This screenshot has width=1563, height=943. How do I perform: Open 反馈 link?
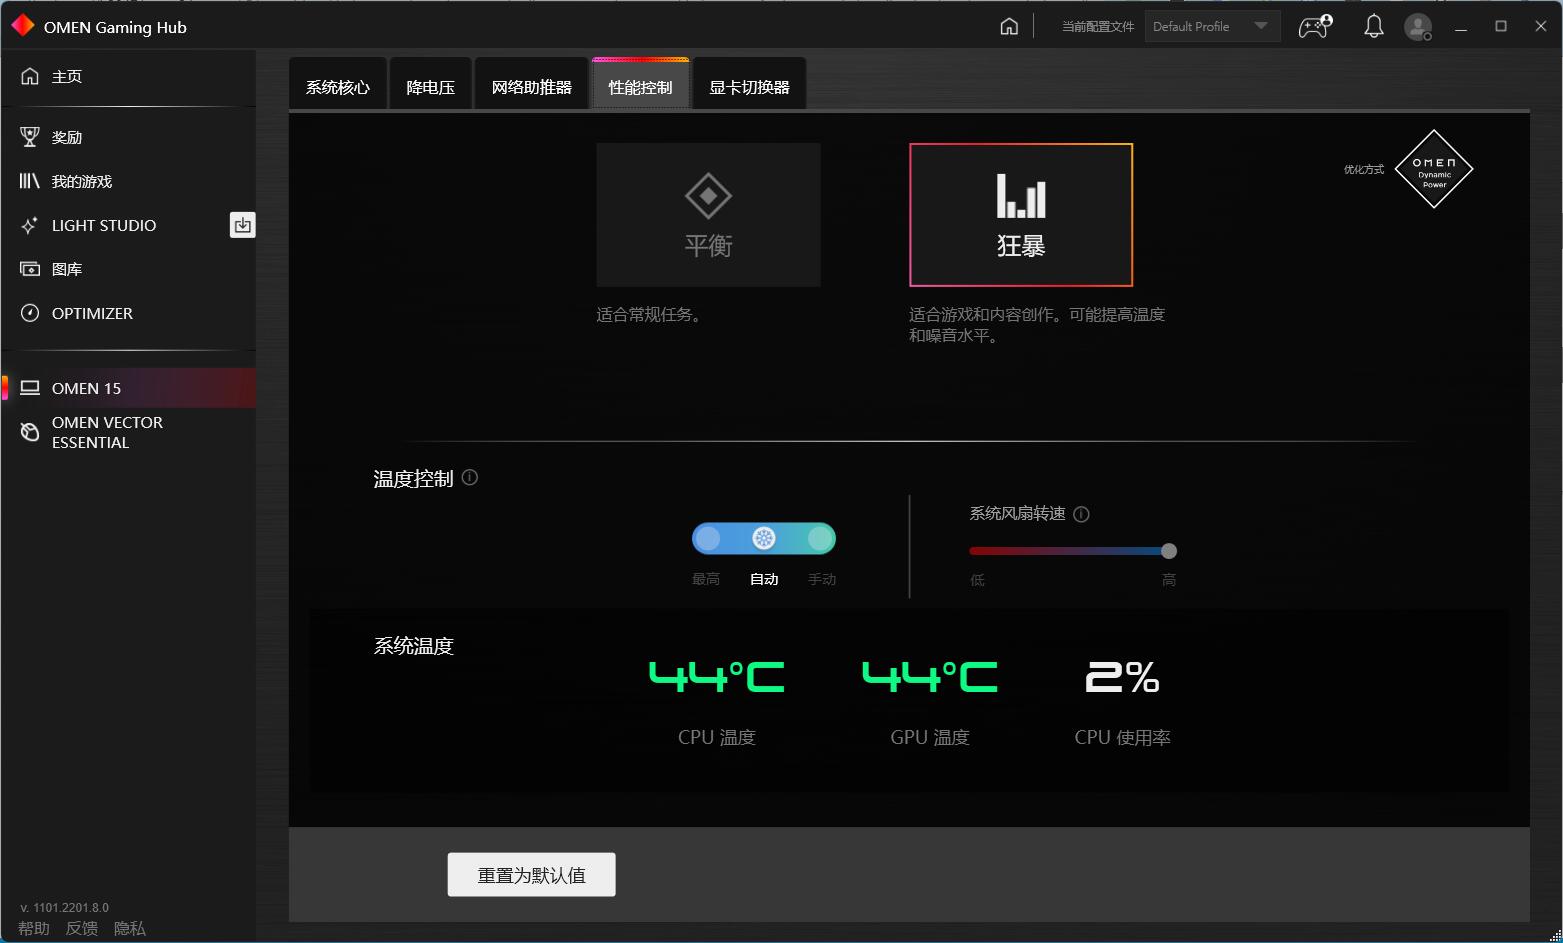pyautogui.click(x=82, y=929)
